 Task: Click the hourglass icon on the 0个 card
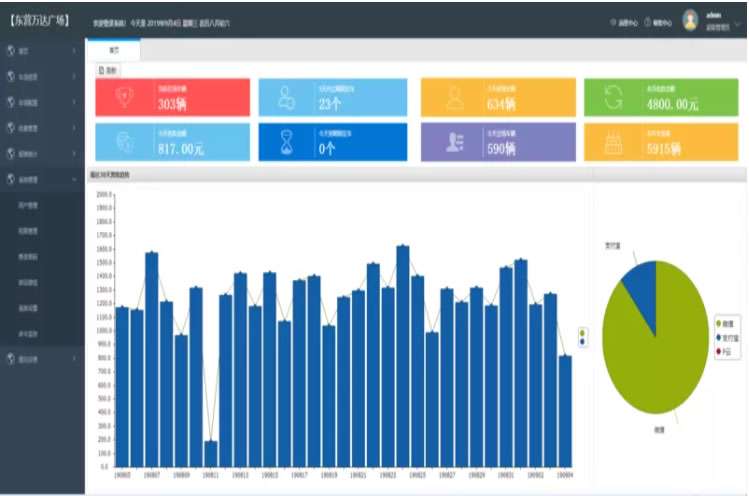click(287, 142)
